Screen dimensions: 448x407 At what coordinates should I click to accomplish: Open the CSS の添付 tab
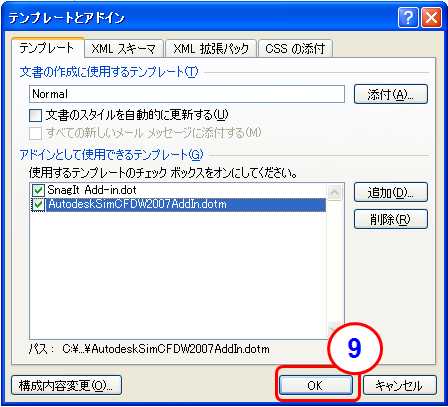(295, 49)
